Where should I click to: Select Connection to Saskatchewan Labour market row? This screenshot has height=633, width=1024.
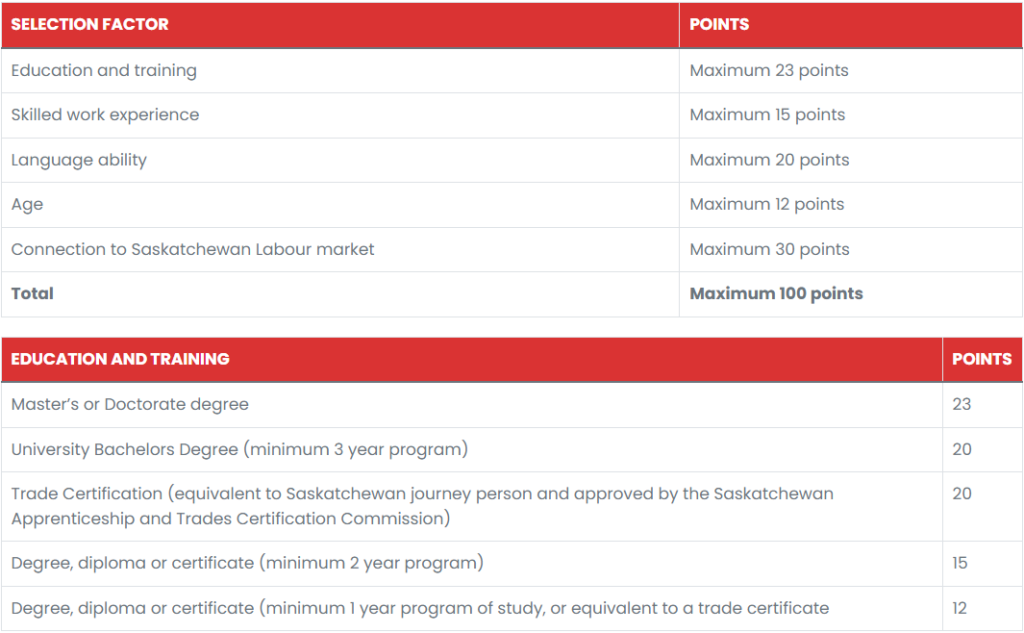coord(512,250)
